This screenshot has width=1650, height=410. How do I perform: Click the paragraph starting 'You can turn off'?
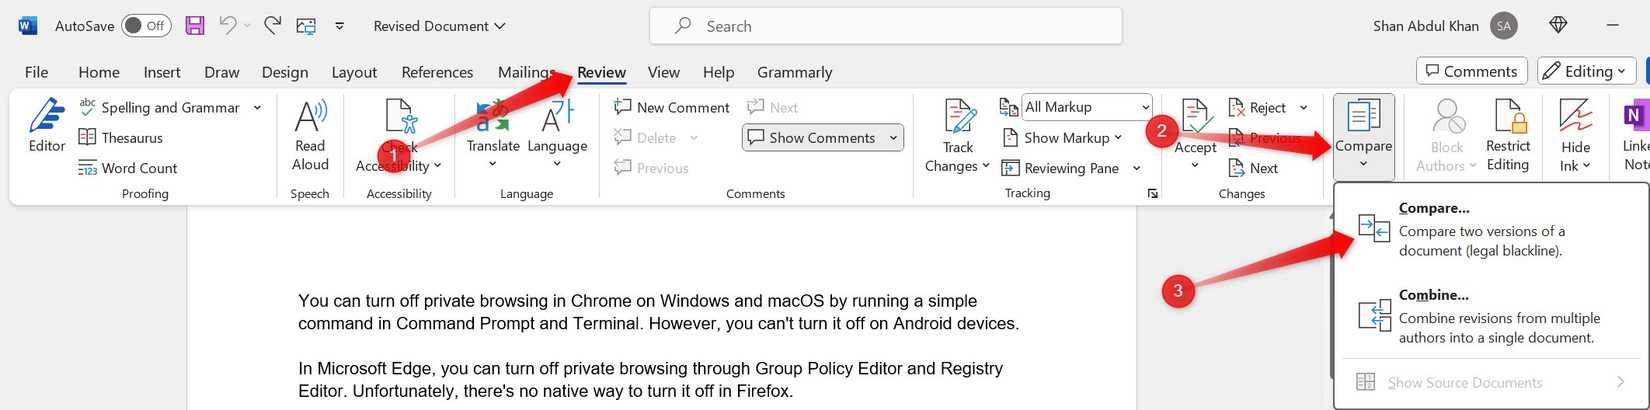point(658,312)
